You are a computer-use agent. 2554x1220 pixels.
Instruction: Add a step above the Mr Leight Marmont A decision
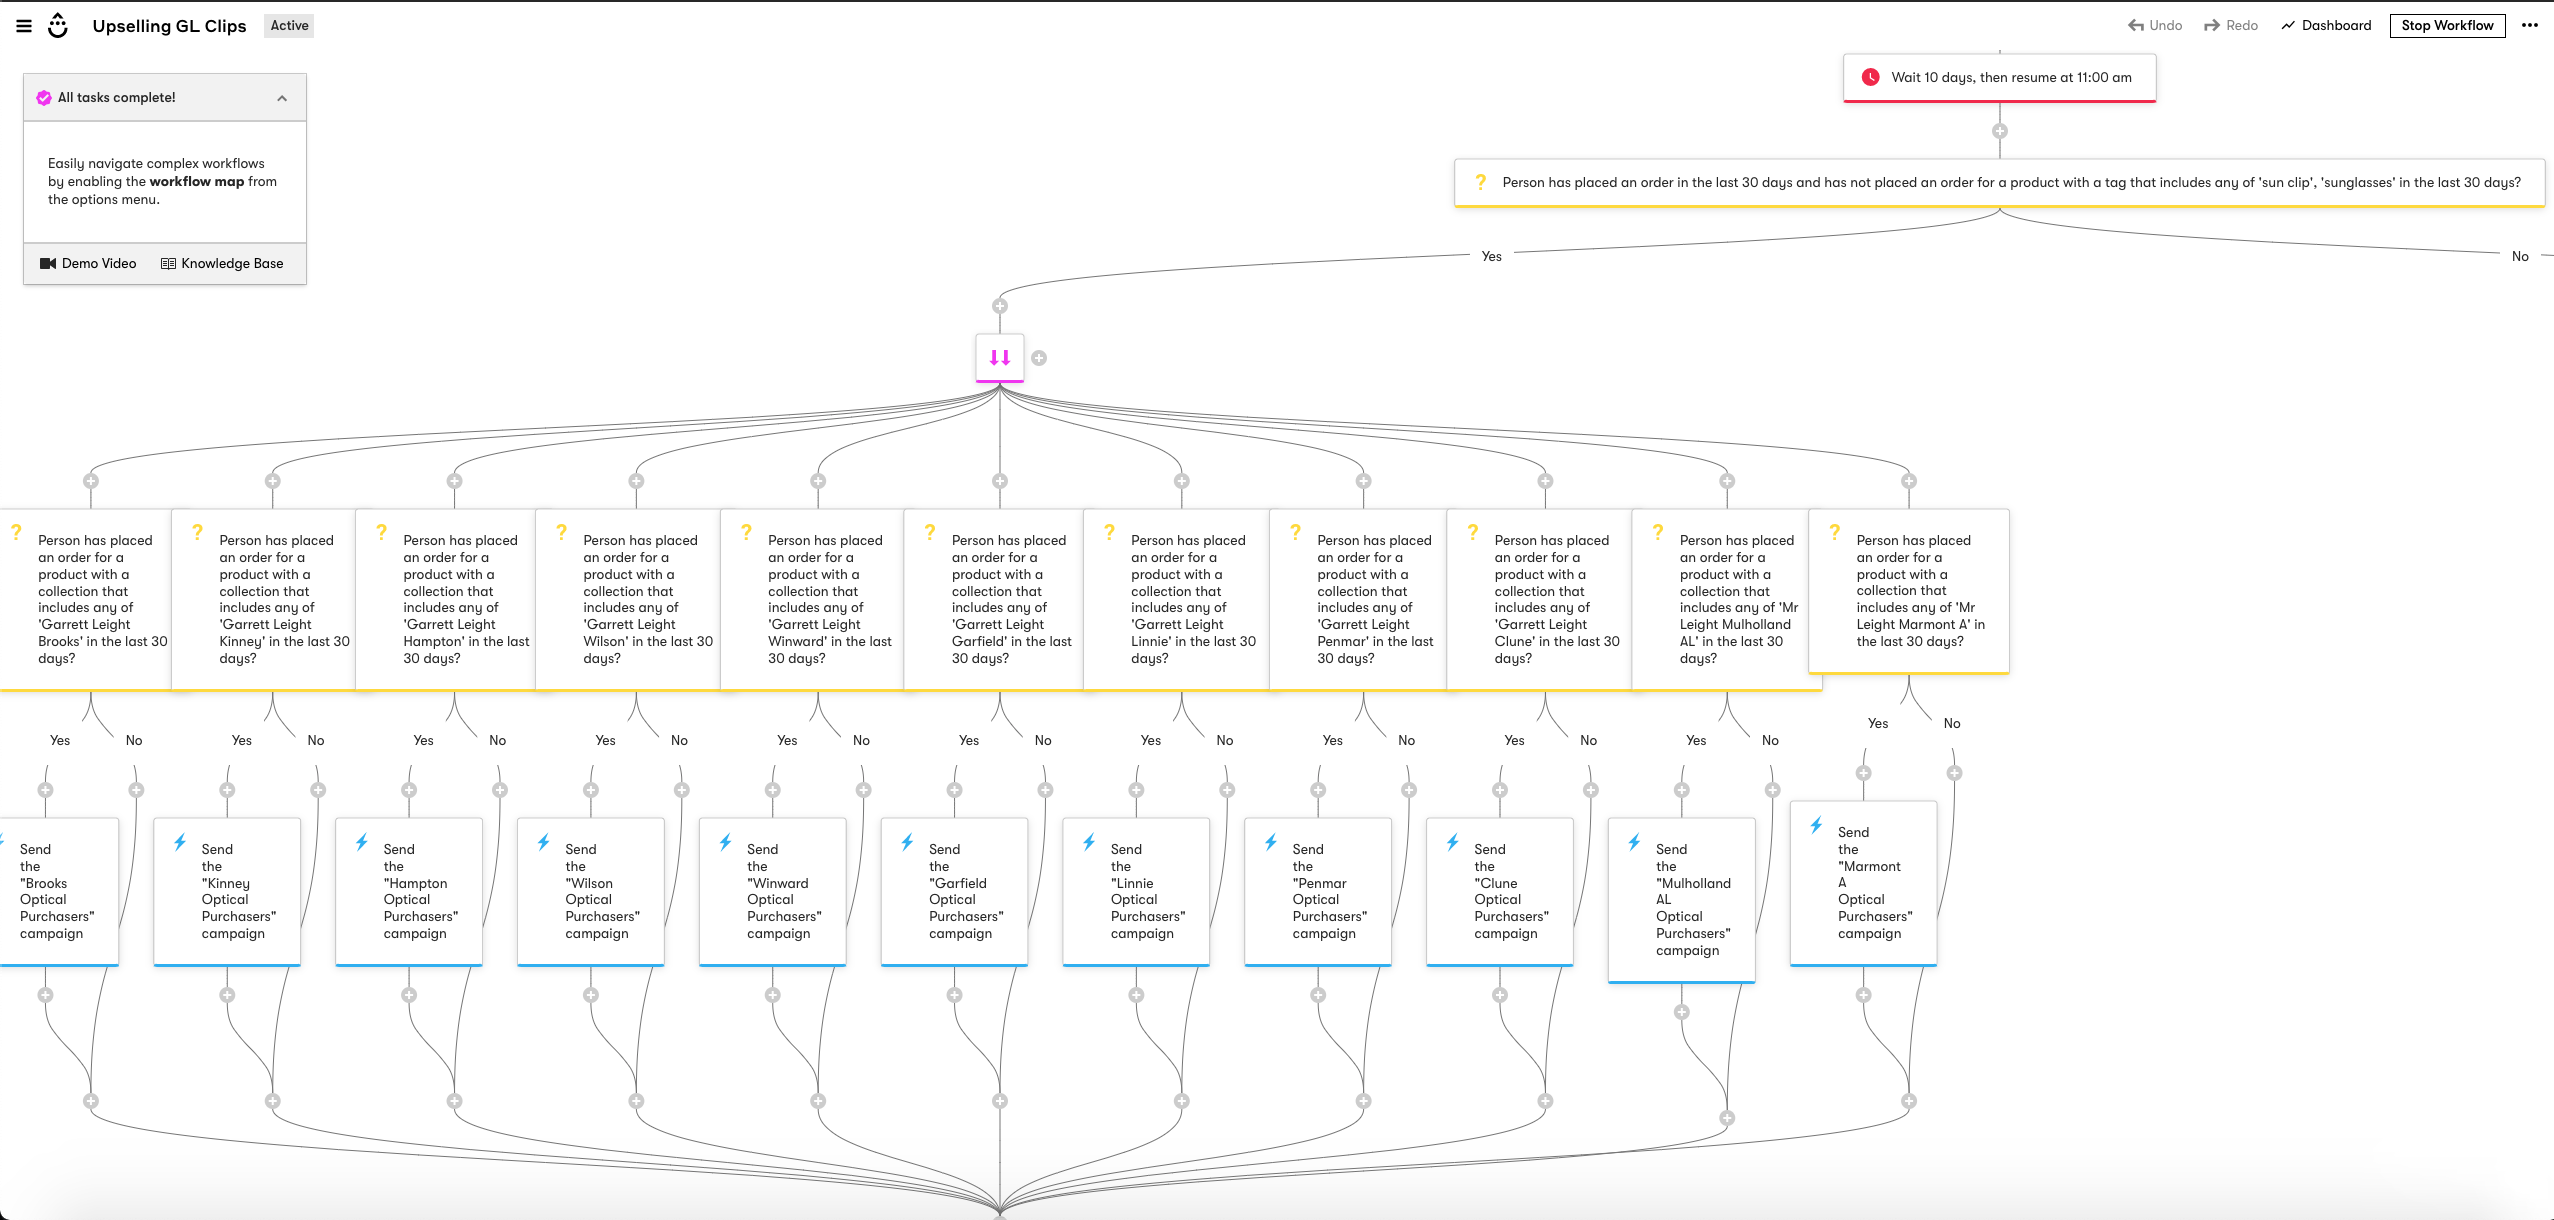[x=1909, y=481]
